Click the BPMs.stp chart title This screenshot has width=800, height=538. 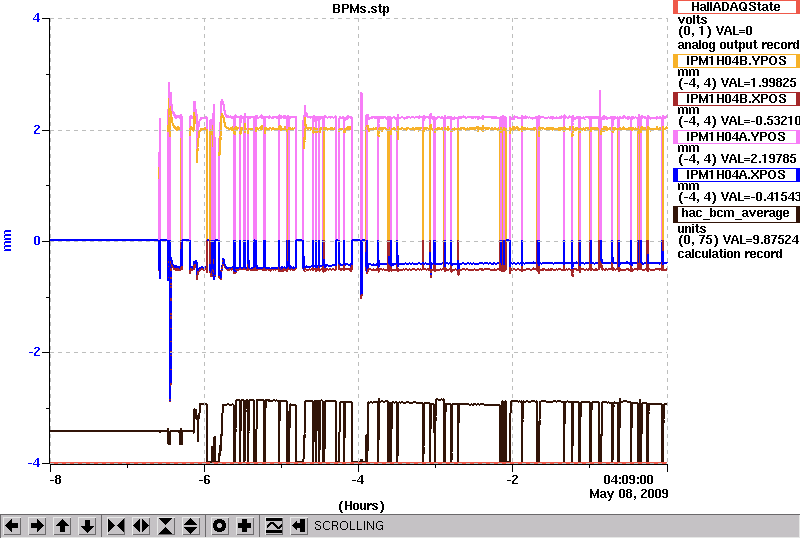(x=361, y=9)
